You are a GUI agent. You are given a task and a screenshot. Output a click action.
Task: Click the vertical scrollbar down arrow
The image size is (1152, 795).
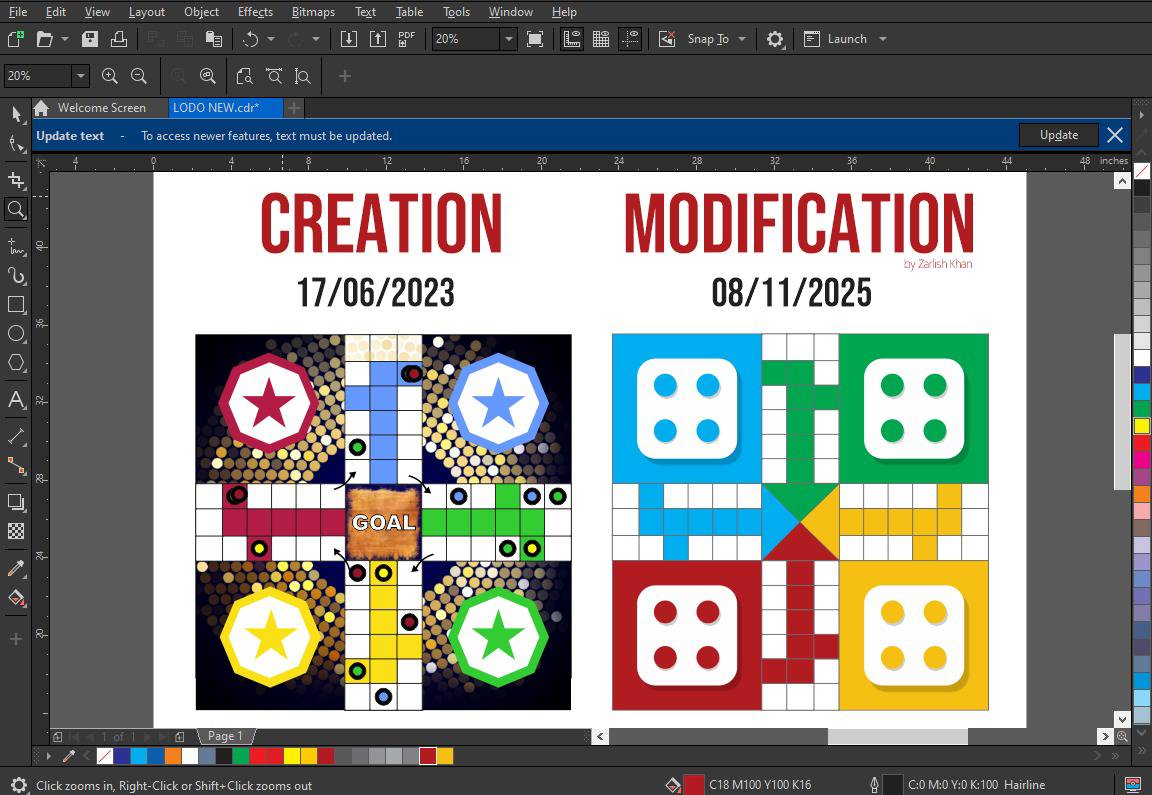[1122, 719]
